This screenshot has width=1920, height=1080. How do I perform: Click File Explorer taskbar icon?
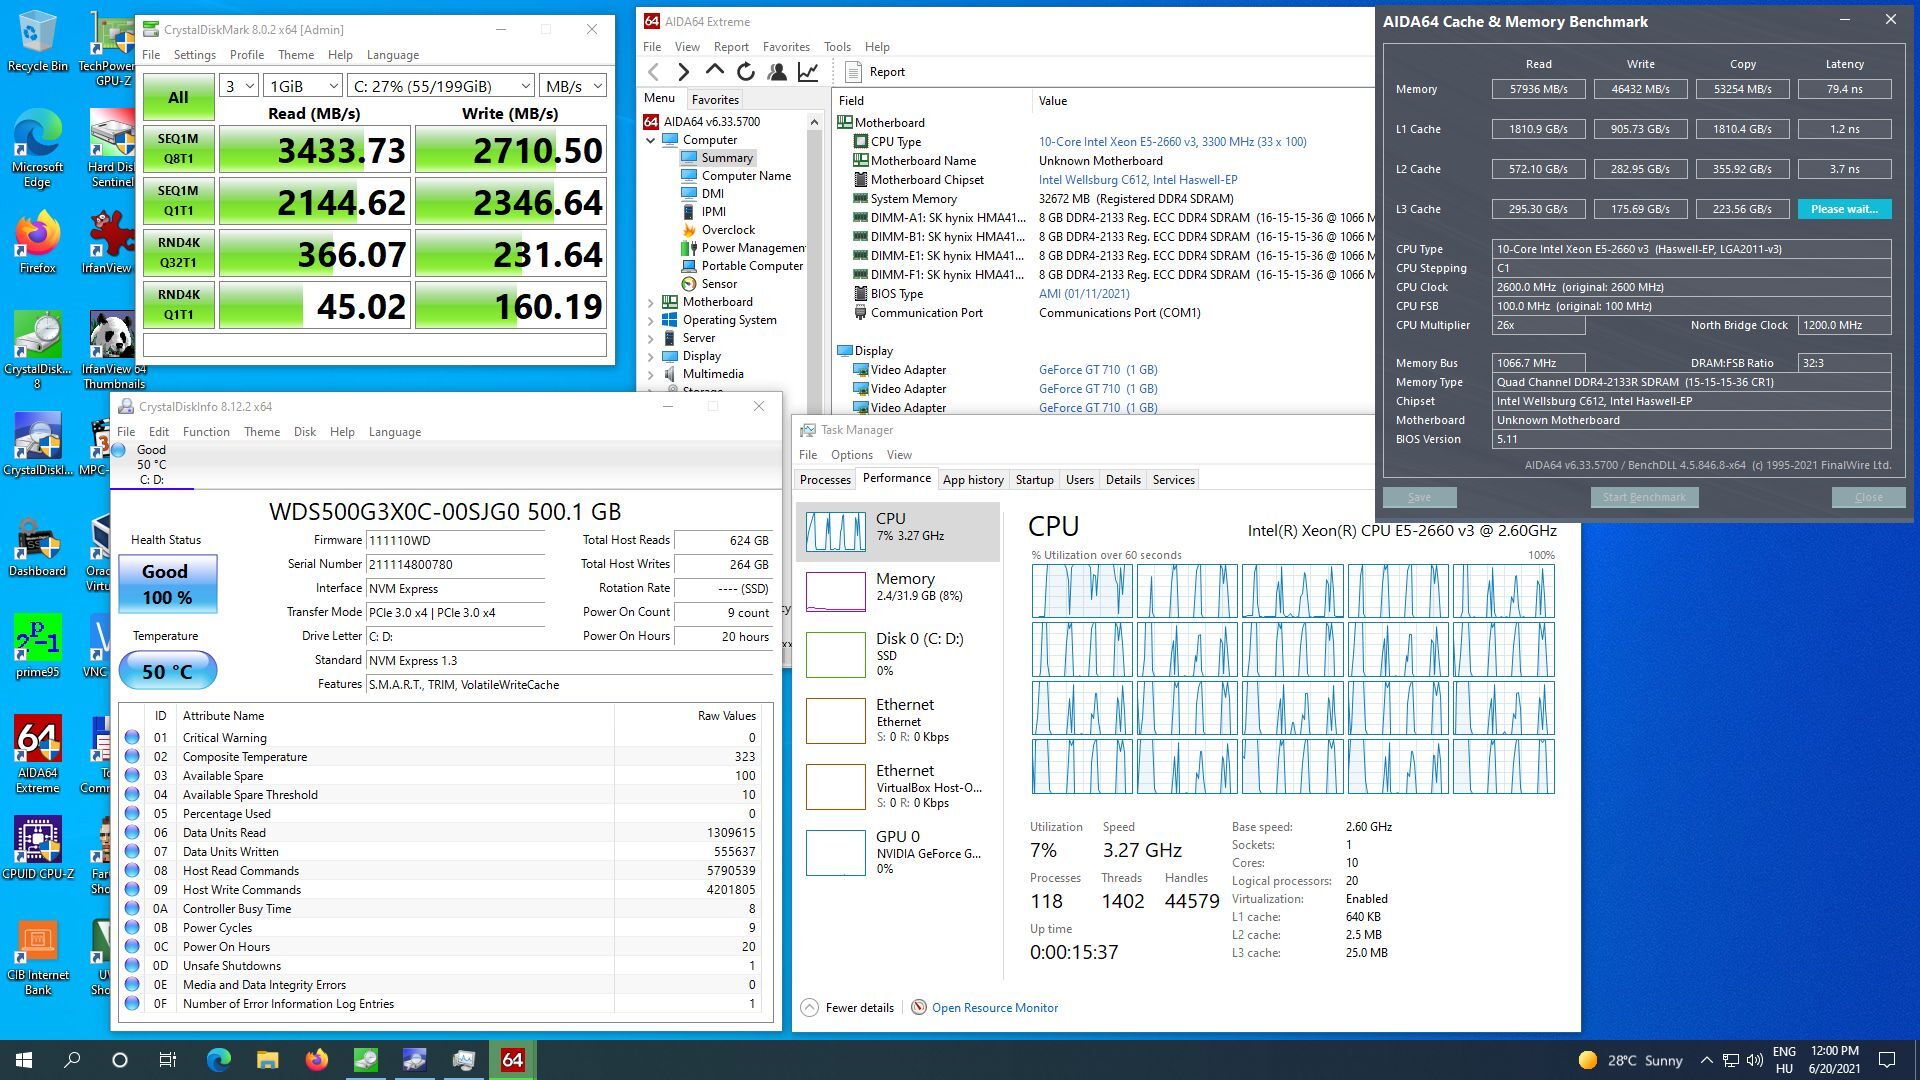pos(267,1060)
